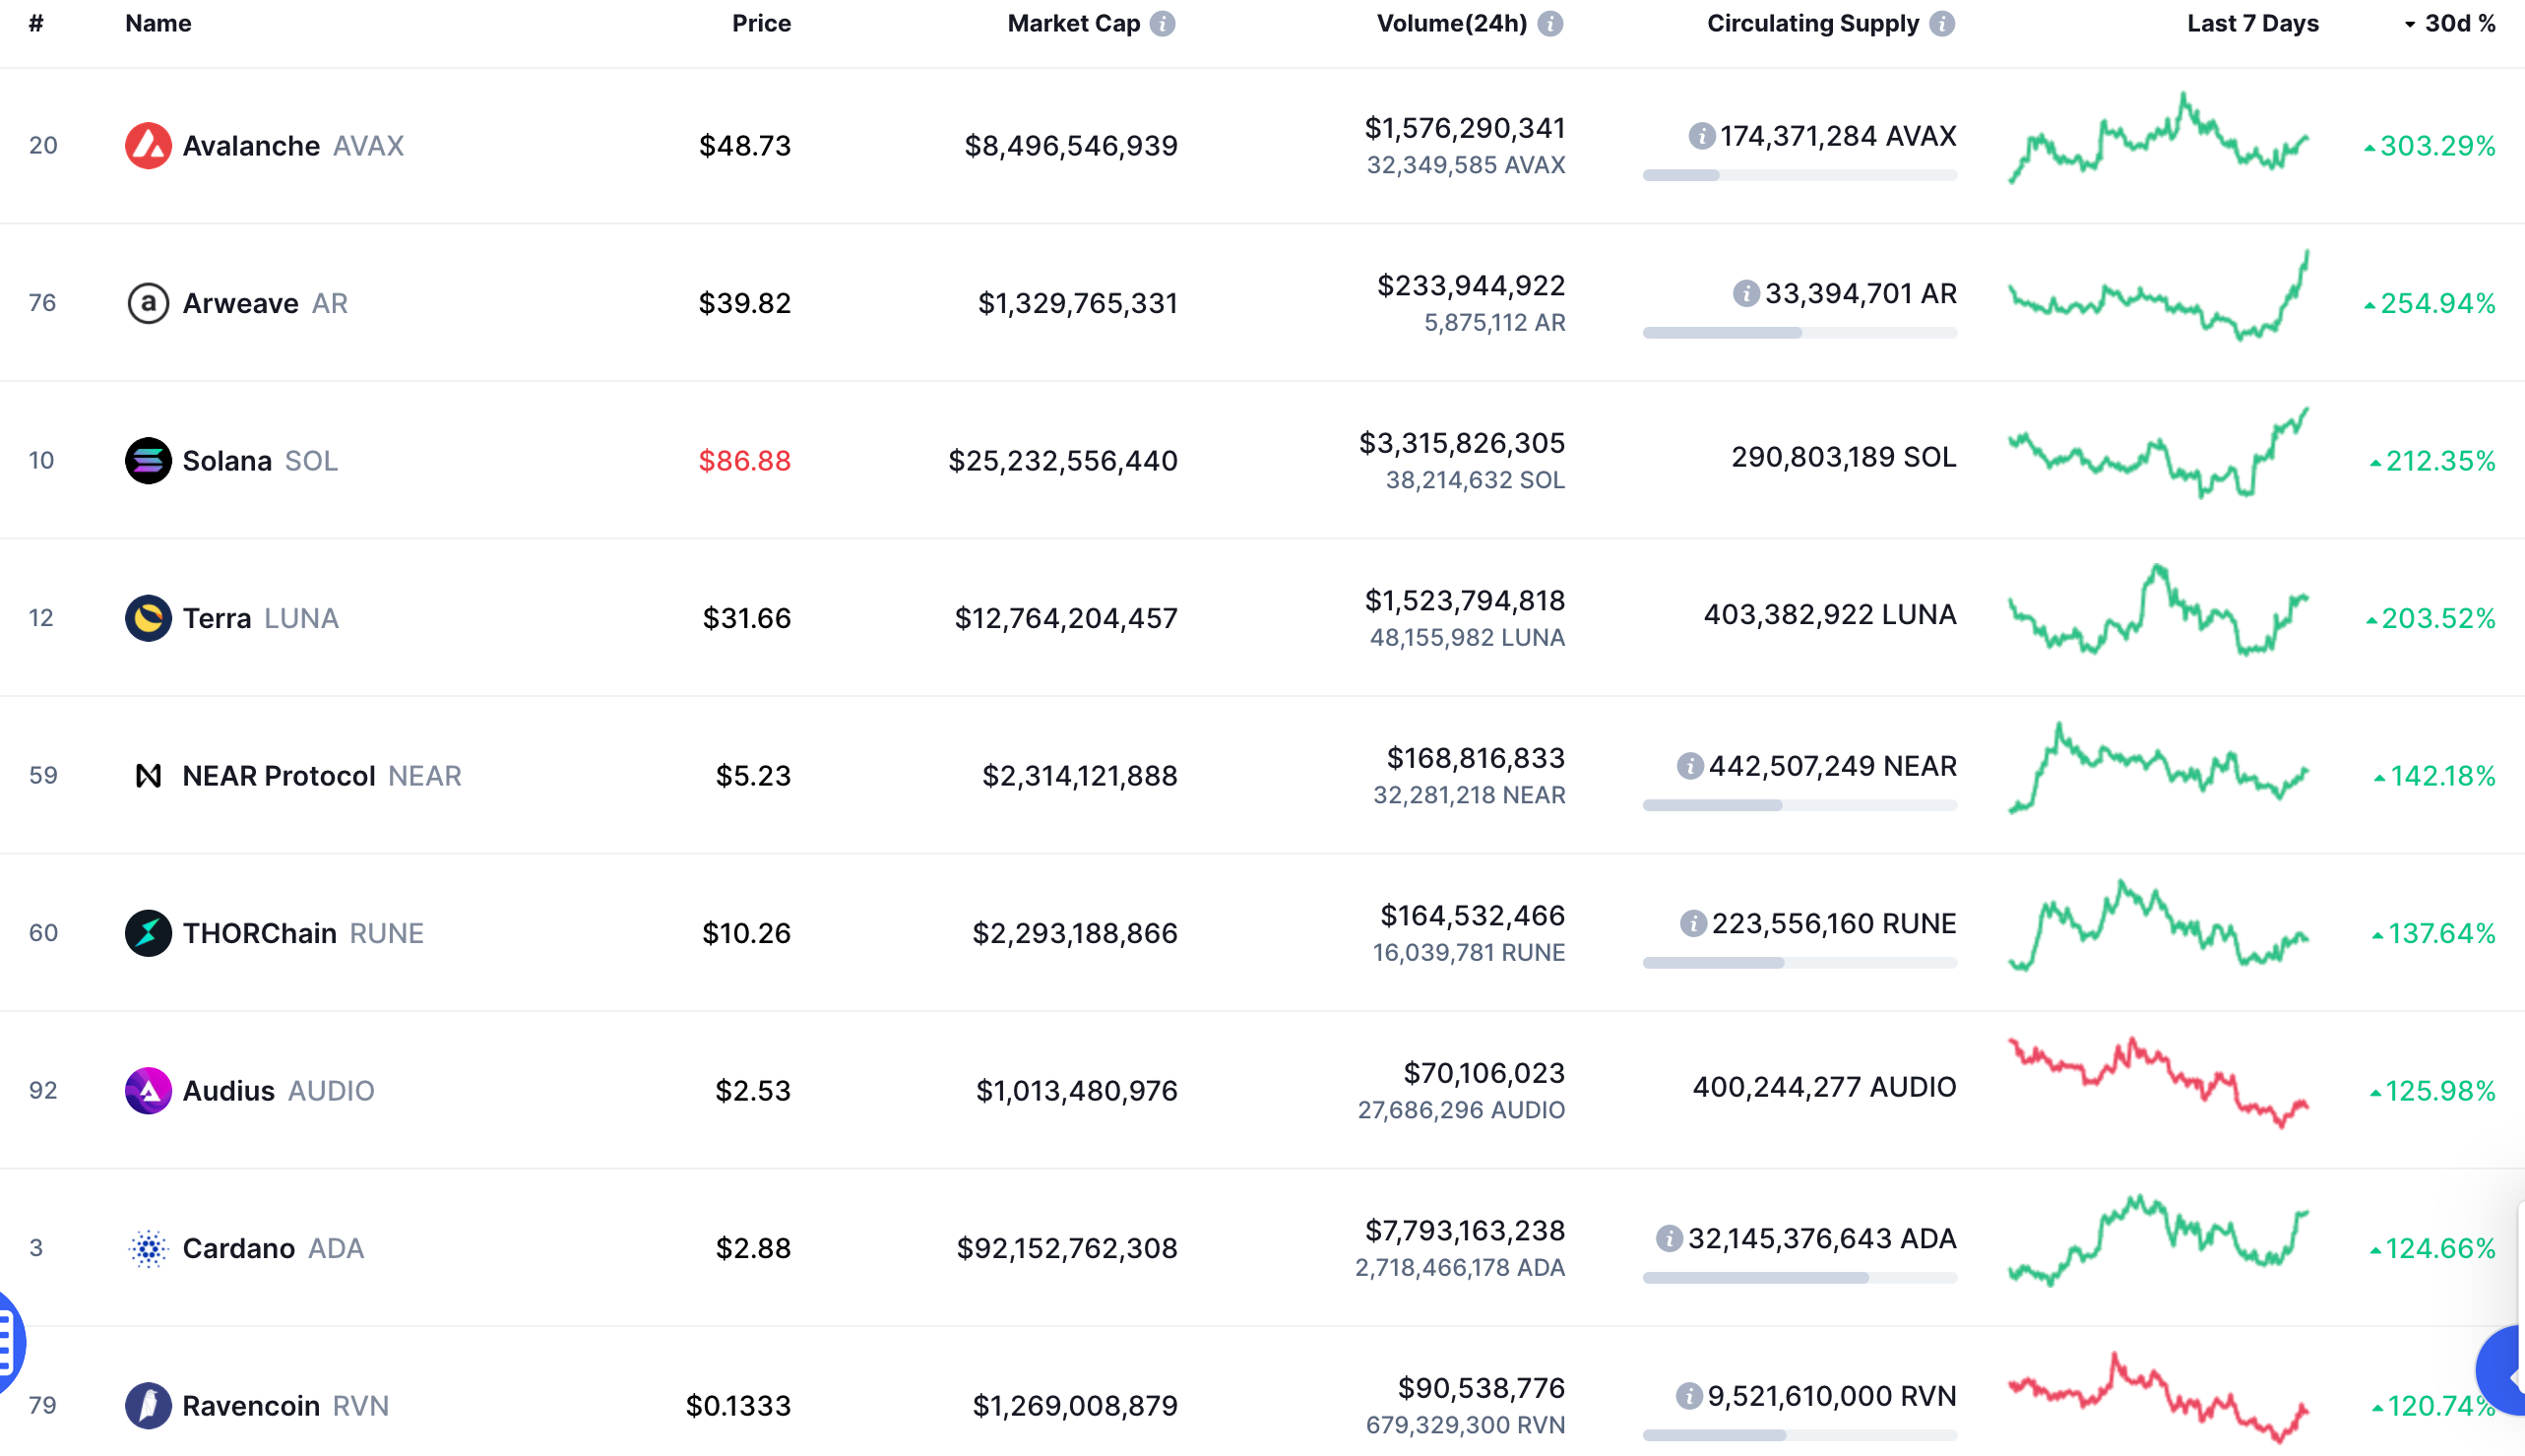Click the Solana coin logo icon
Viewport: 2525px width, 1456px height.
click(x=148, y=461)
